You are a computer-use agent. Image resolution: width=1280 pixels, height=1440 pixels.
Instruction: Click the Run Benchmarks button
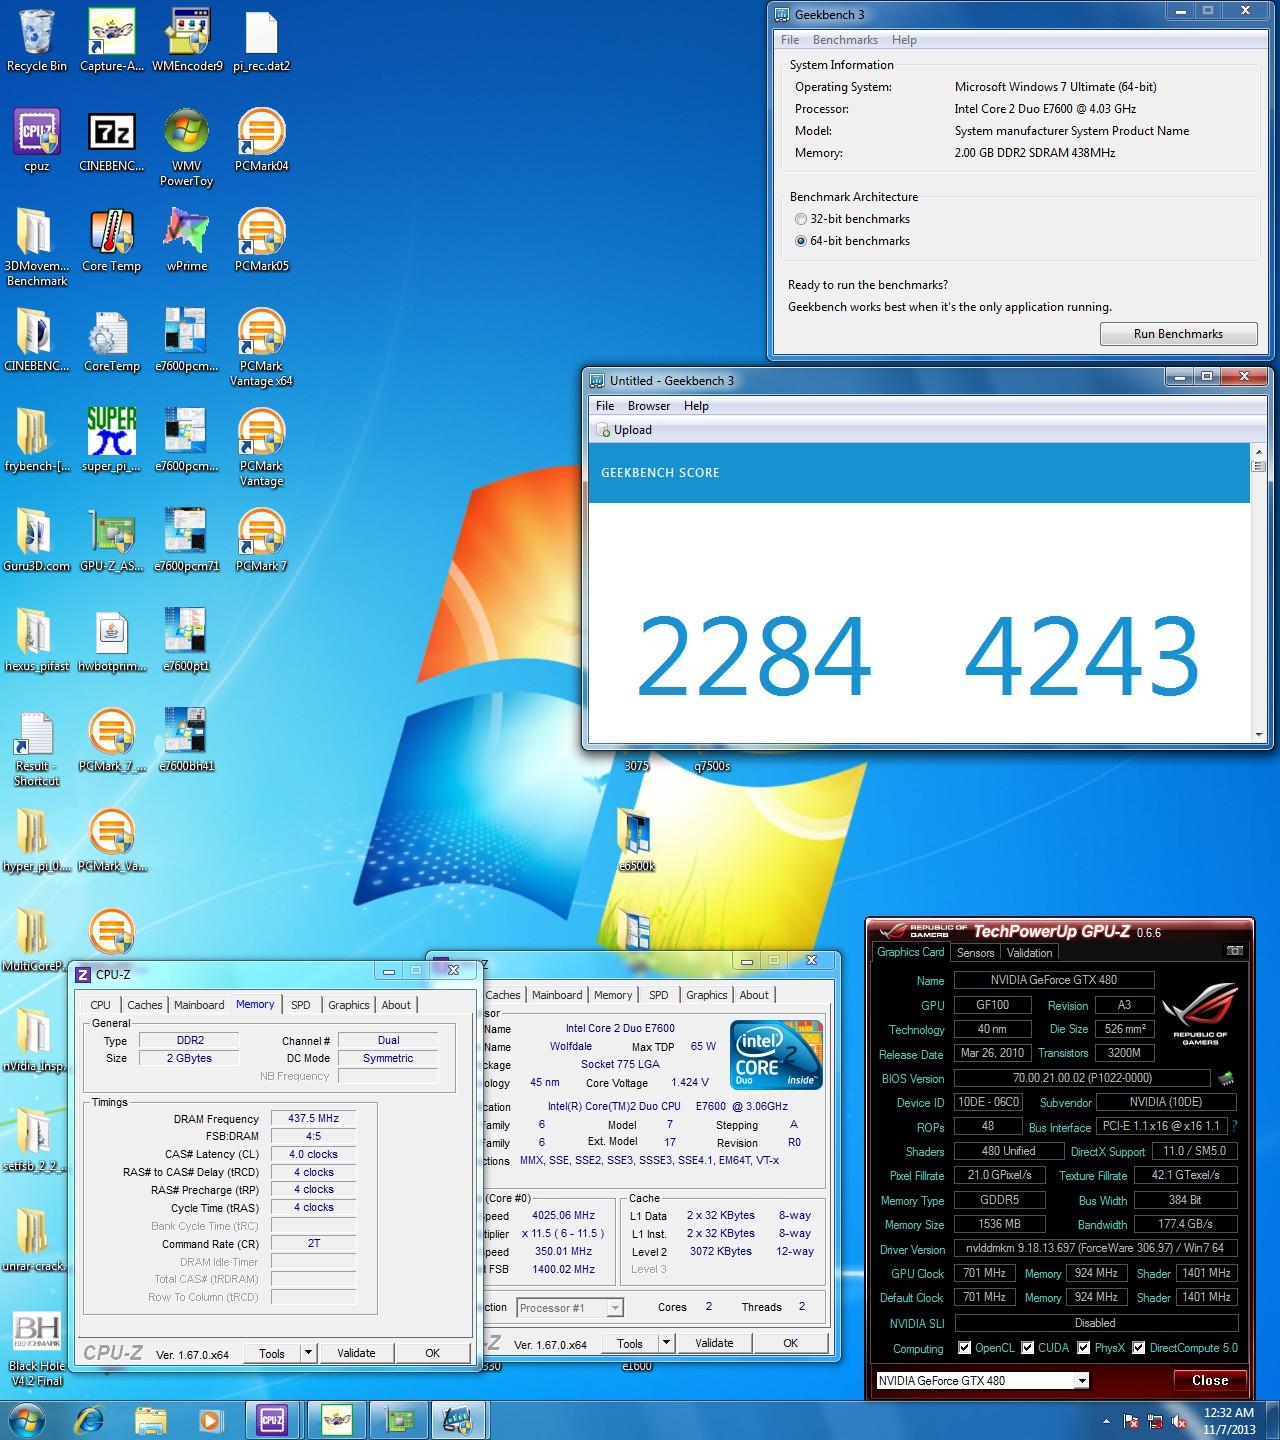[1178, 334]
